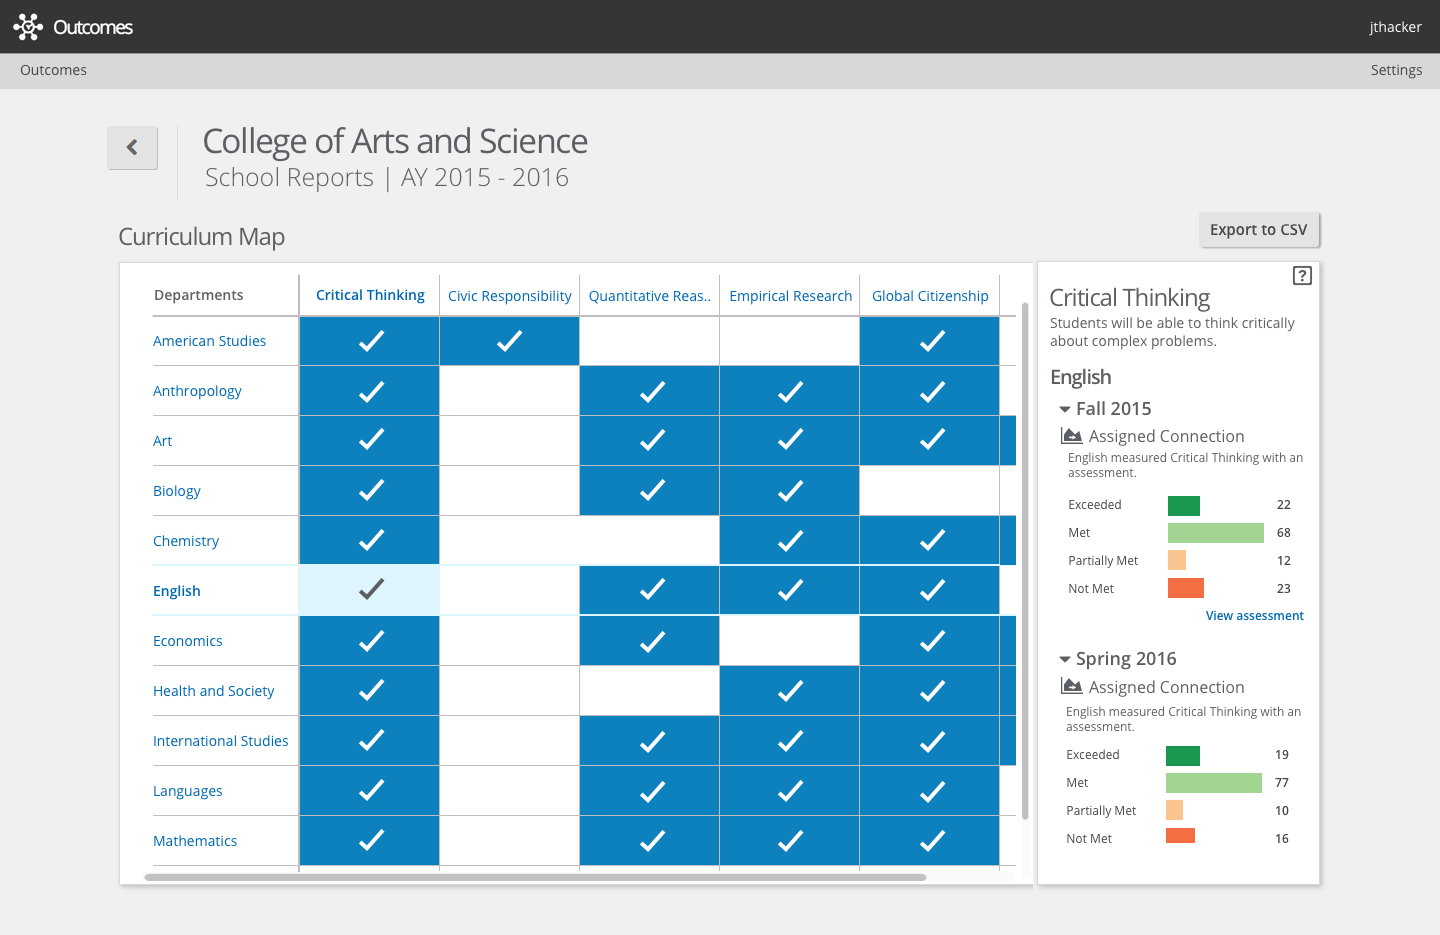Viewport: 1440px width, 935px height.
Task: Click Spring 2016 Met light green bar
Action: coord(1213,783)
